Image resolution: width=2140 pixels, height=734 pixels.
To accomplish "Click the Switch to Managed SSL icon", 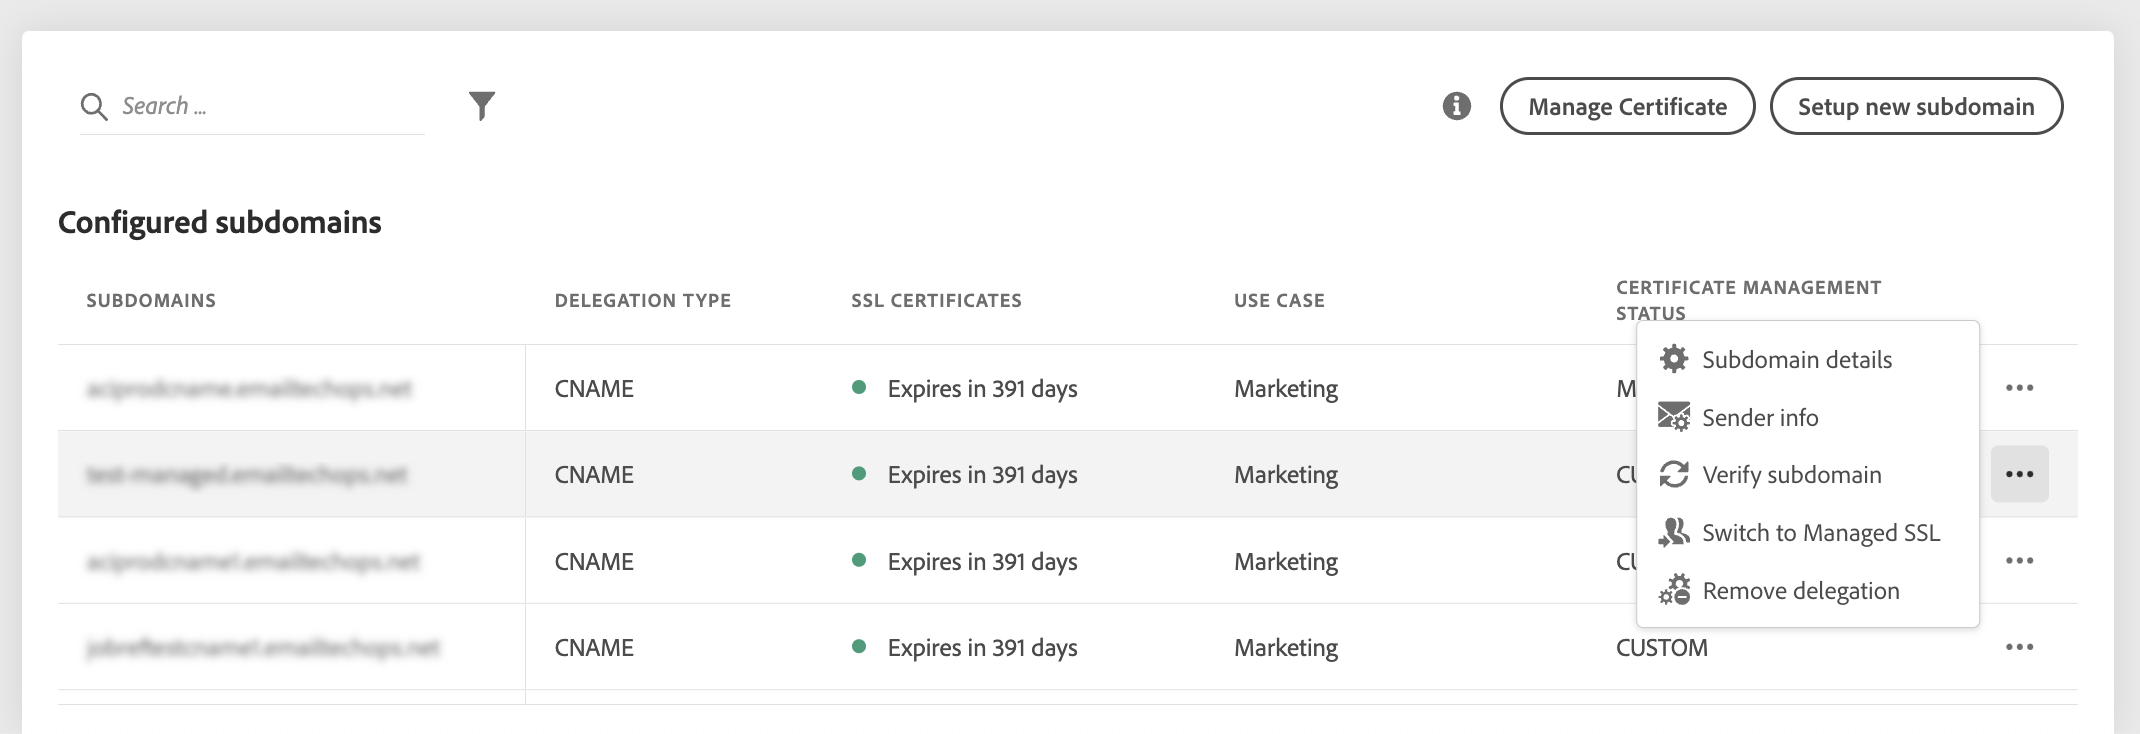I will click(x=1674, y=532).
